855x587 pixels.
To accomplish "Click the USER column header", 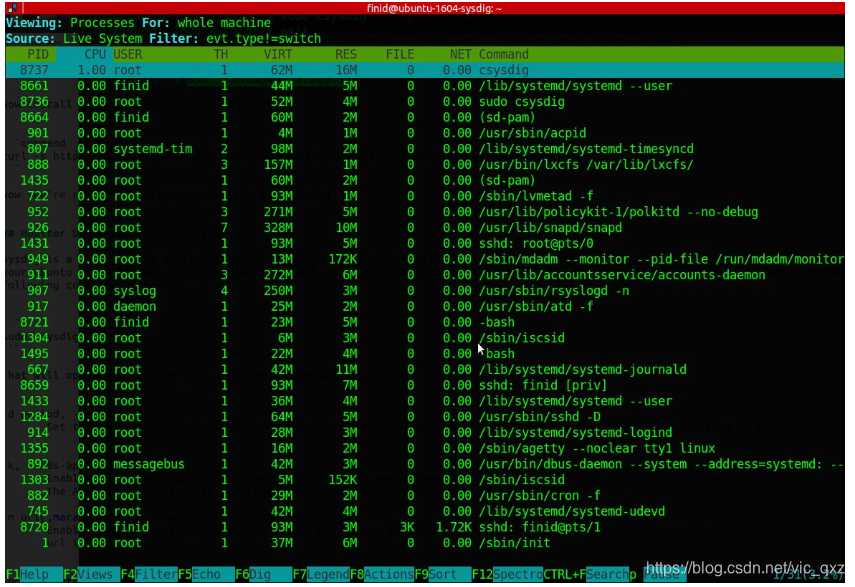I will (x=128, y=55).
